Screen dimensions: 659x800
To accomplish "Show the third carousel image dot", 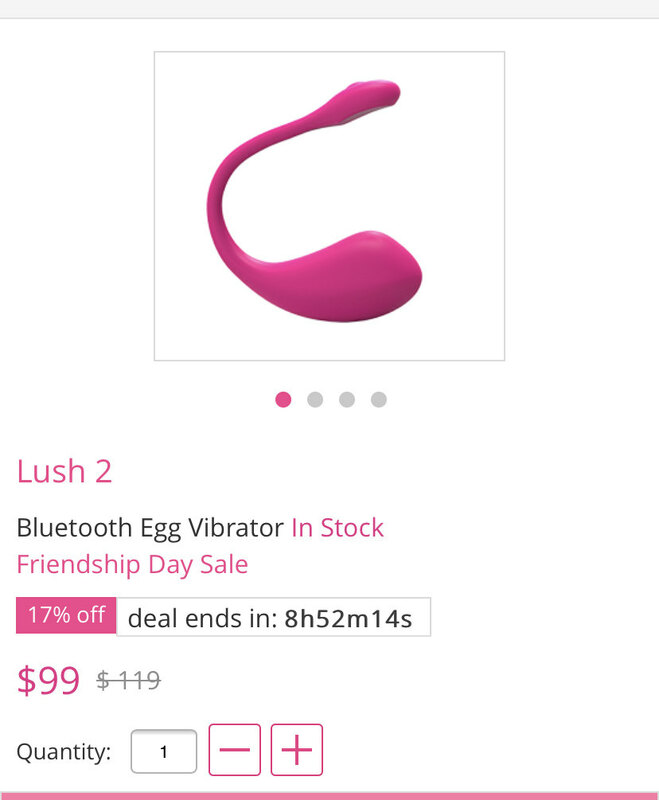I will [347, 399].
